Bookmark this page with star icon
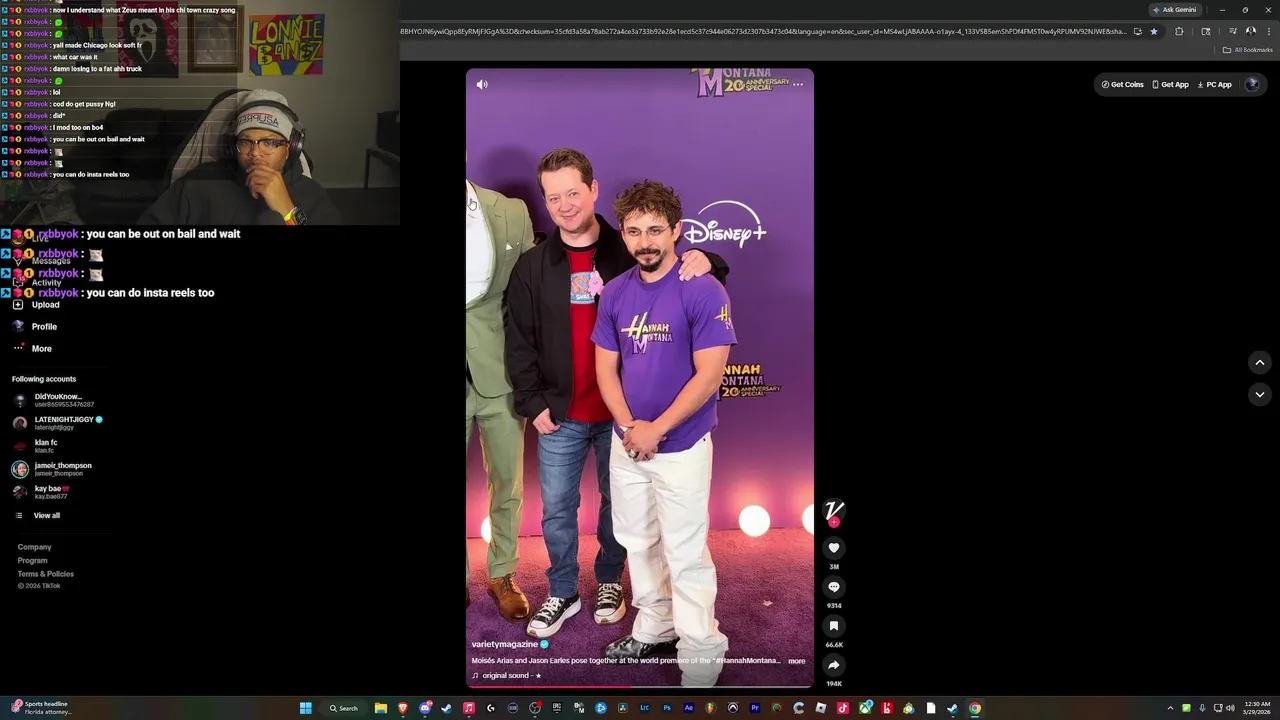The width and height of the screenshot is (1280, 720). click(x=1154, y=31)
